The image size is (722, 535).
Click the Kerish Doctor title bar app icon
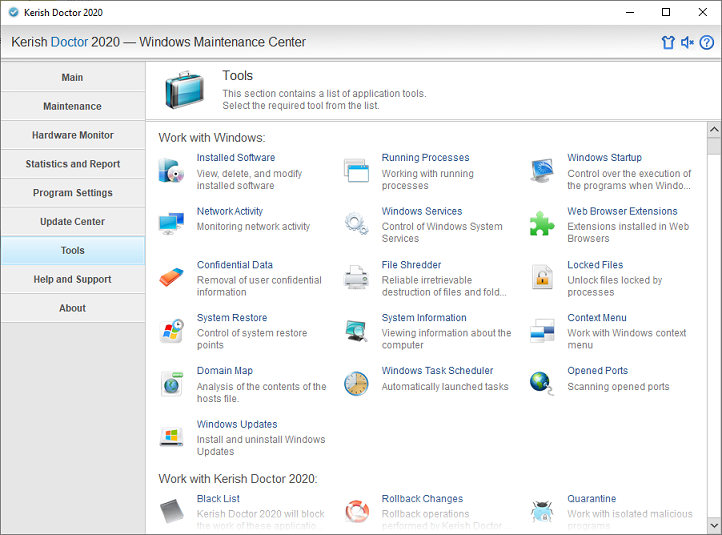click(14, 12)
